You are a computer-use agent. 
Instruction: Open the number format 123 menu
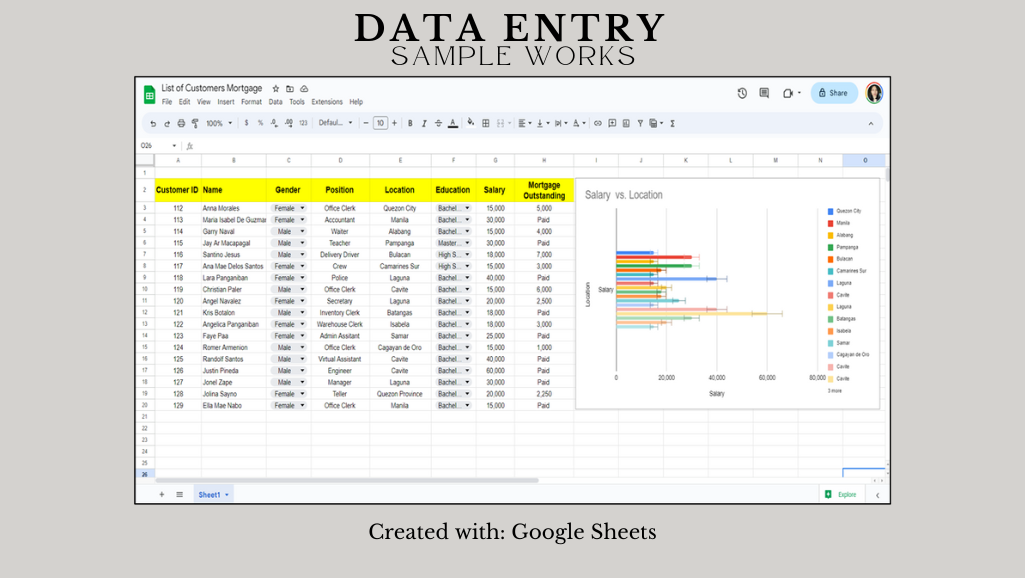[303, 123]
